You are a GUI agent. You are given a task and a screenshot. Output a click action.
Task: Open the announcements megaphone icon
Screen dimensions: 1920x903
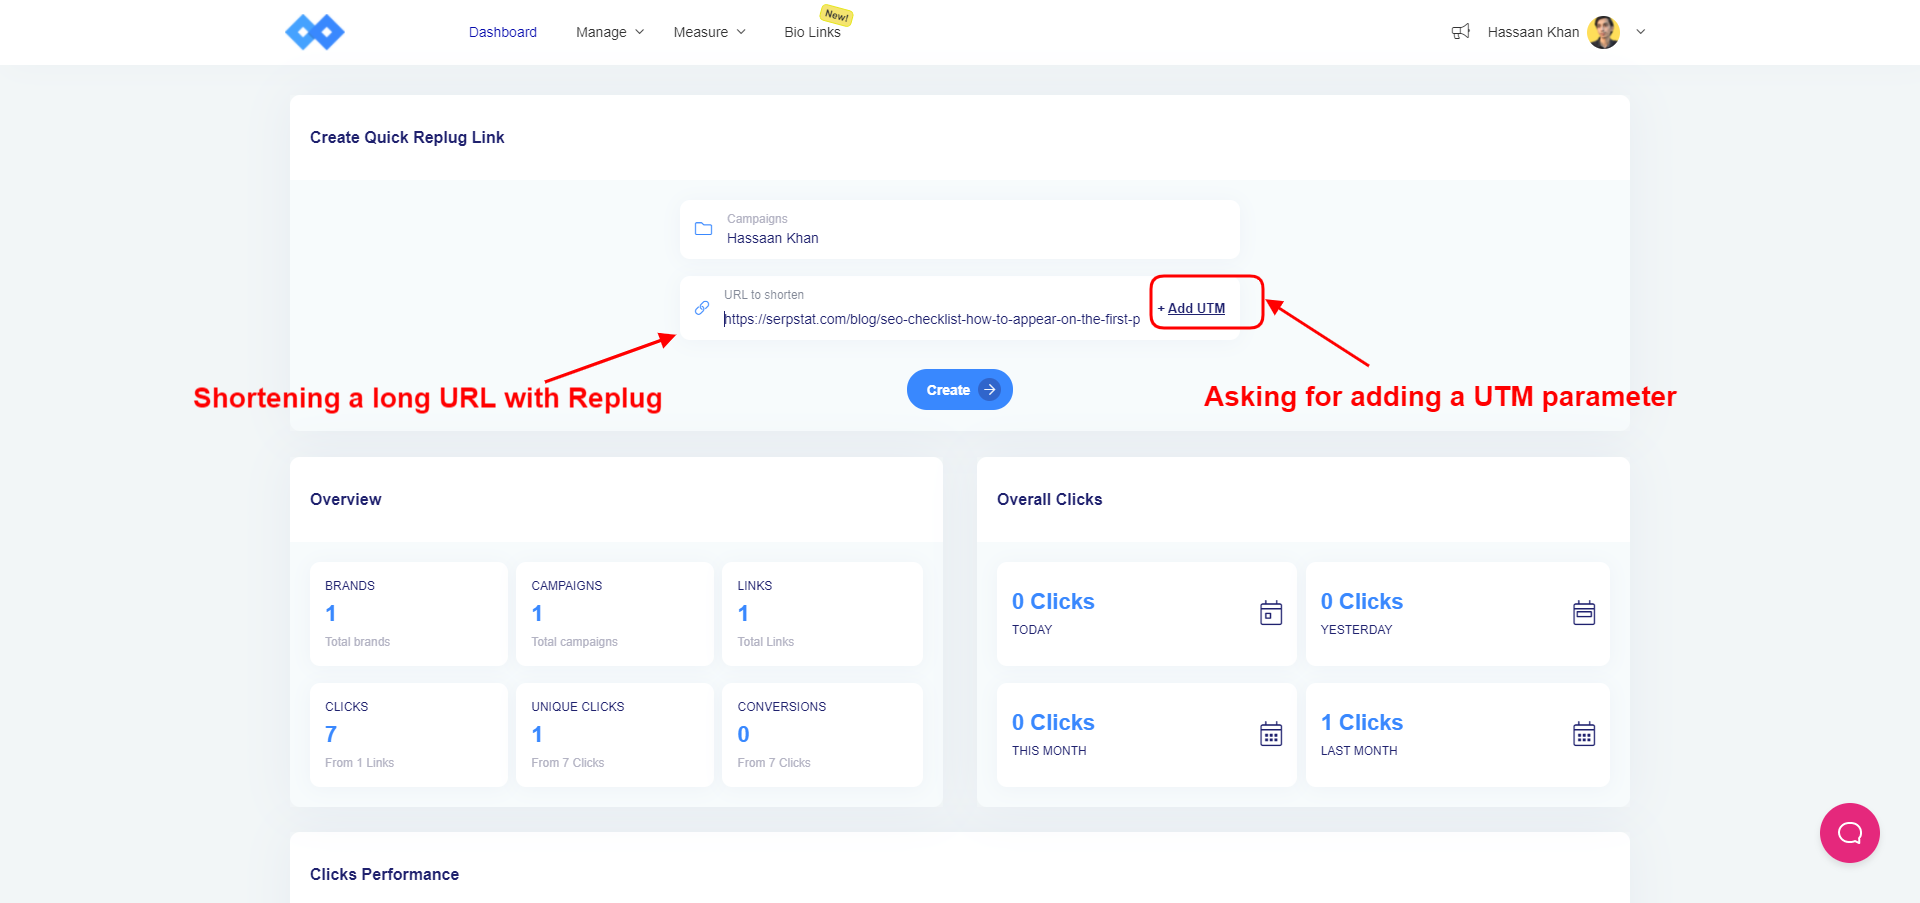click(1461, 32)
